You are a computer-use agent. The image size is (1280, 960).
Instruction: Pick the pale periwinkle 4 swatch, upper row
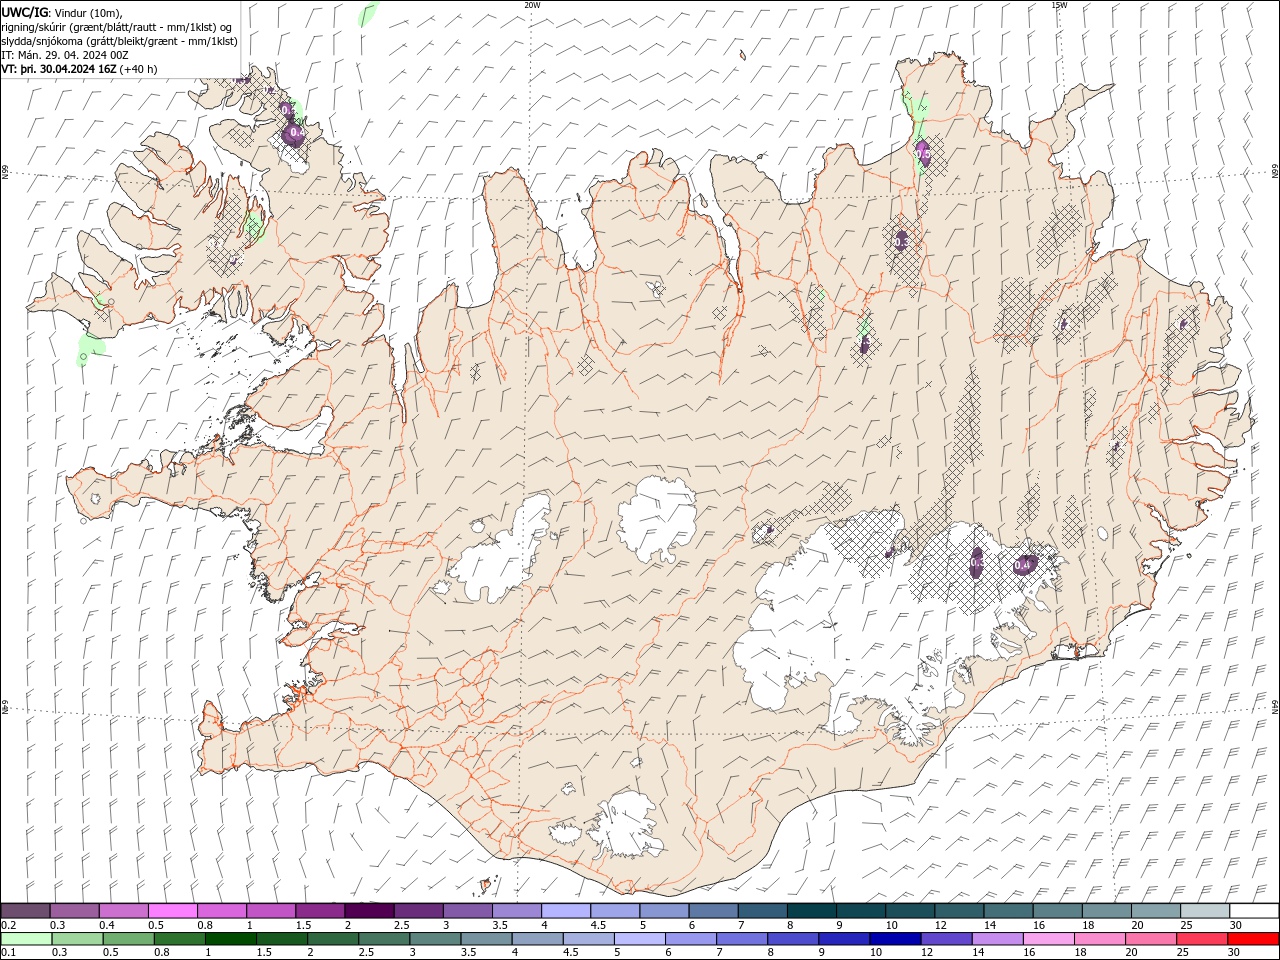coord(564,911)
